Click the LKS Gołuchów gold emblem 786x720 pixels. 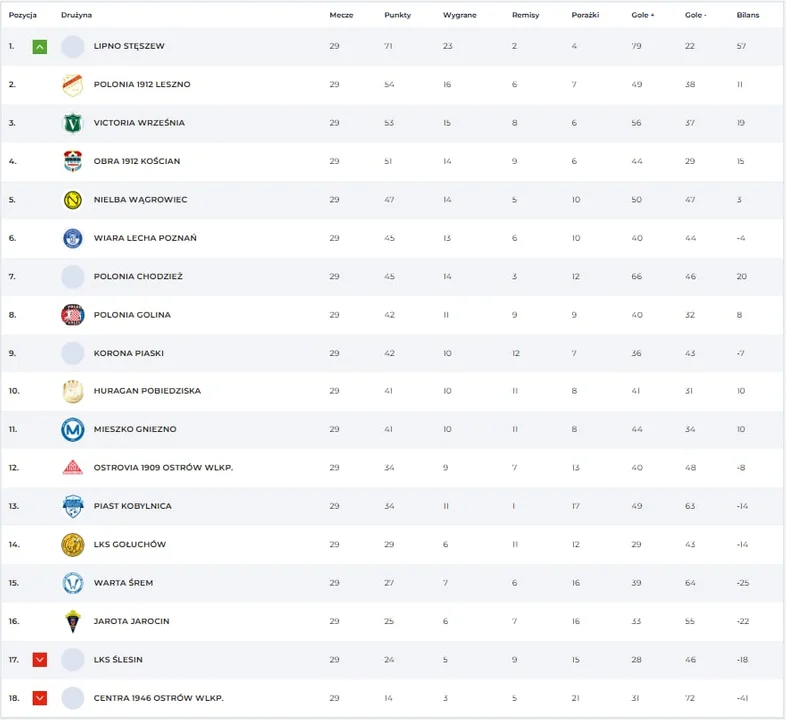pos(73,545)
